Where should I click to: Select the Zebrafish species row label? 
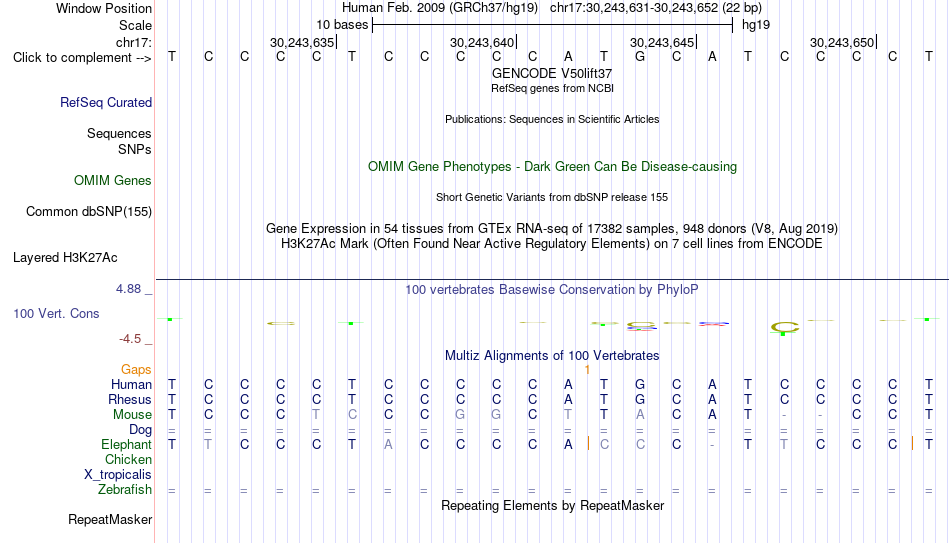coord(125,490)
